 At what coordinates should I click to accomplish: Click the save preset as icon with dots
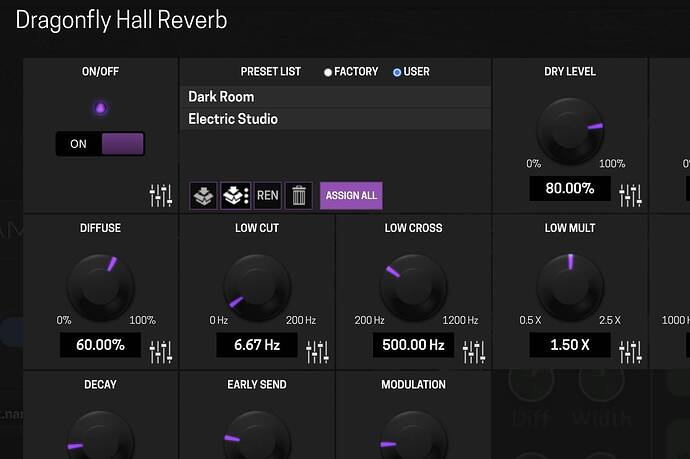(235, 195)
